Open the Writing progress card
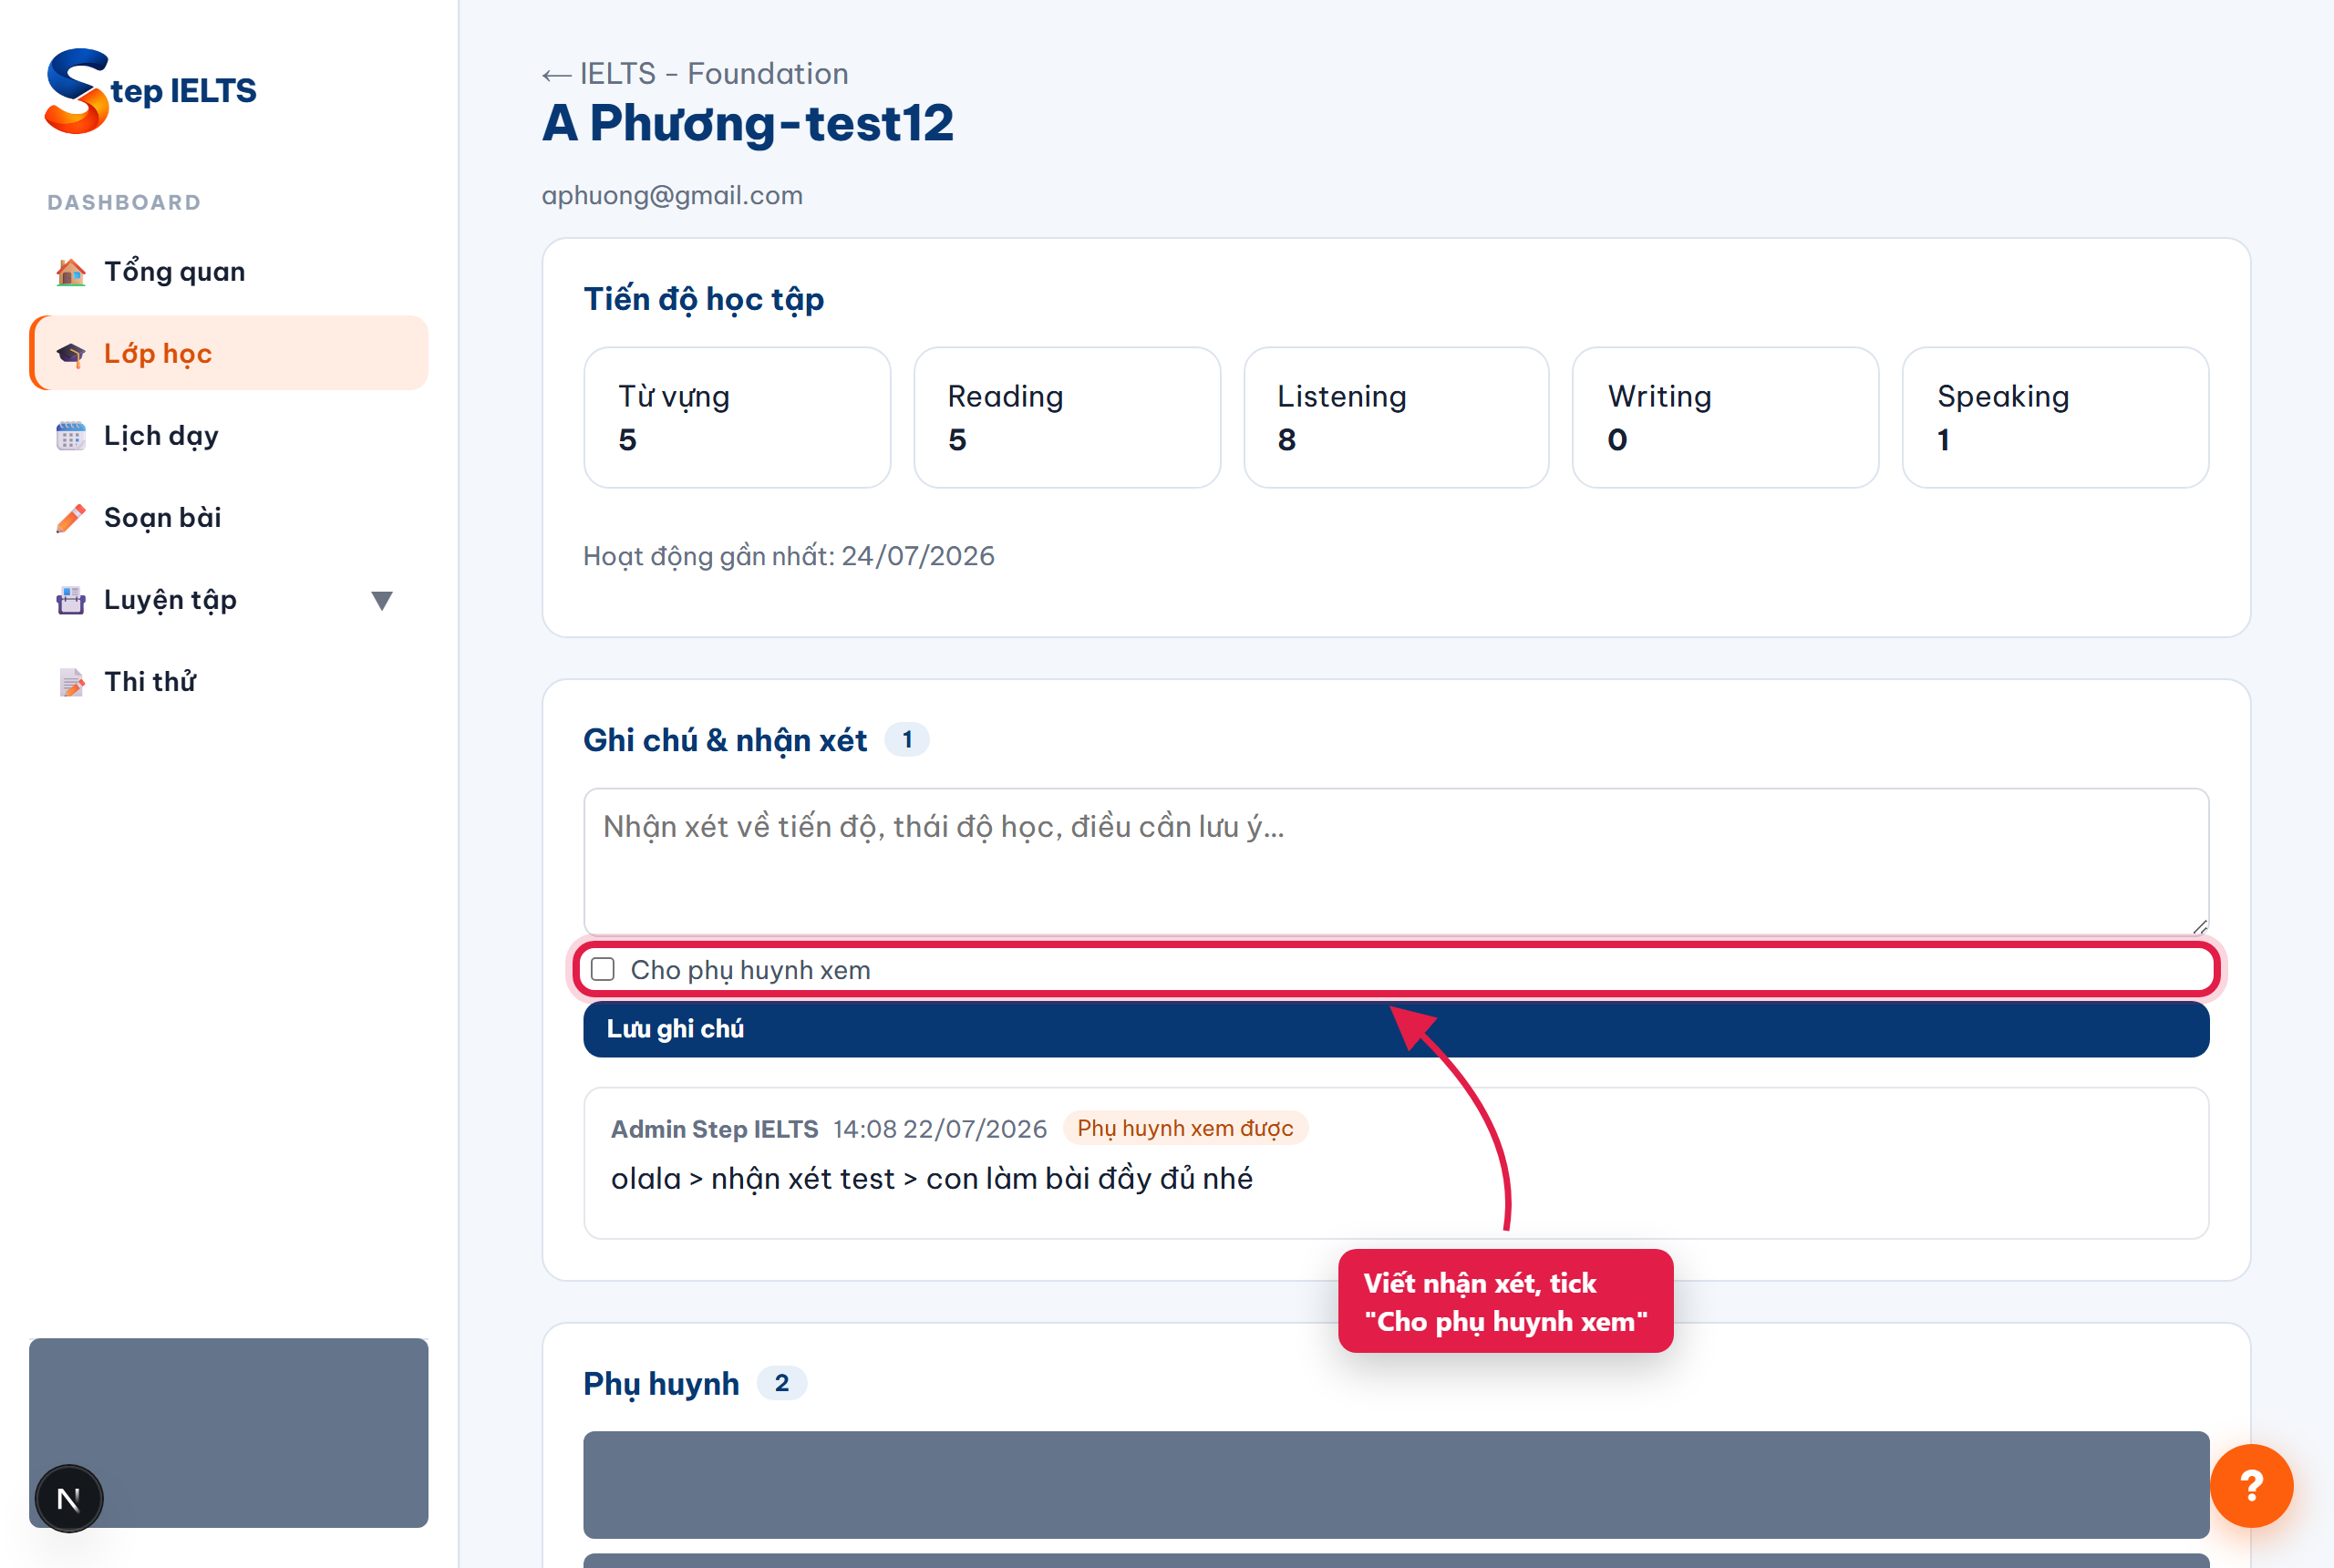Viewport: 2334px width, 1568px height. pos(1725,418)
